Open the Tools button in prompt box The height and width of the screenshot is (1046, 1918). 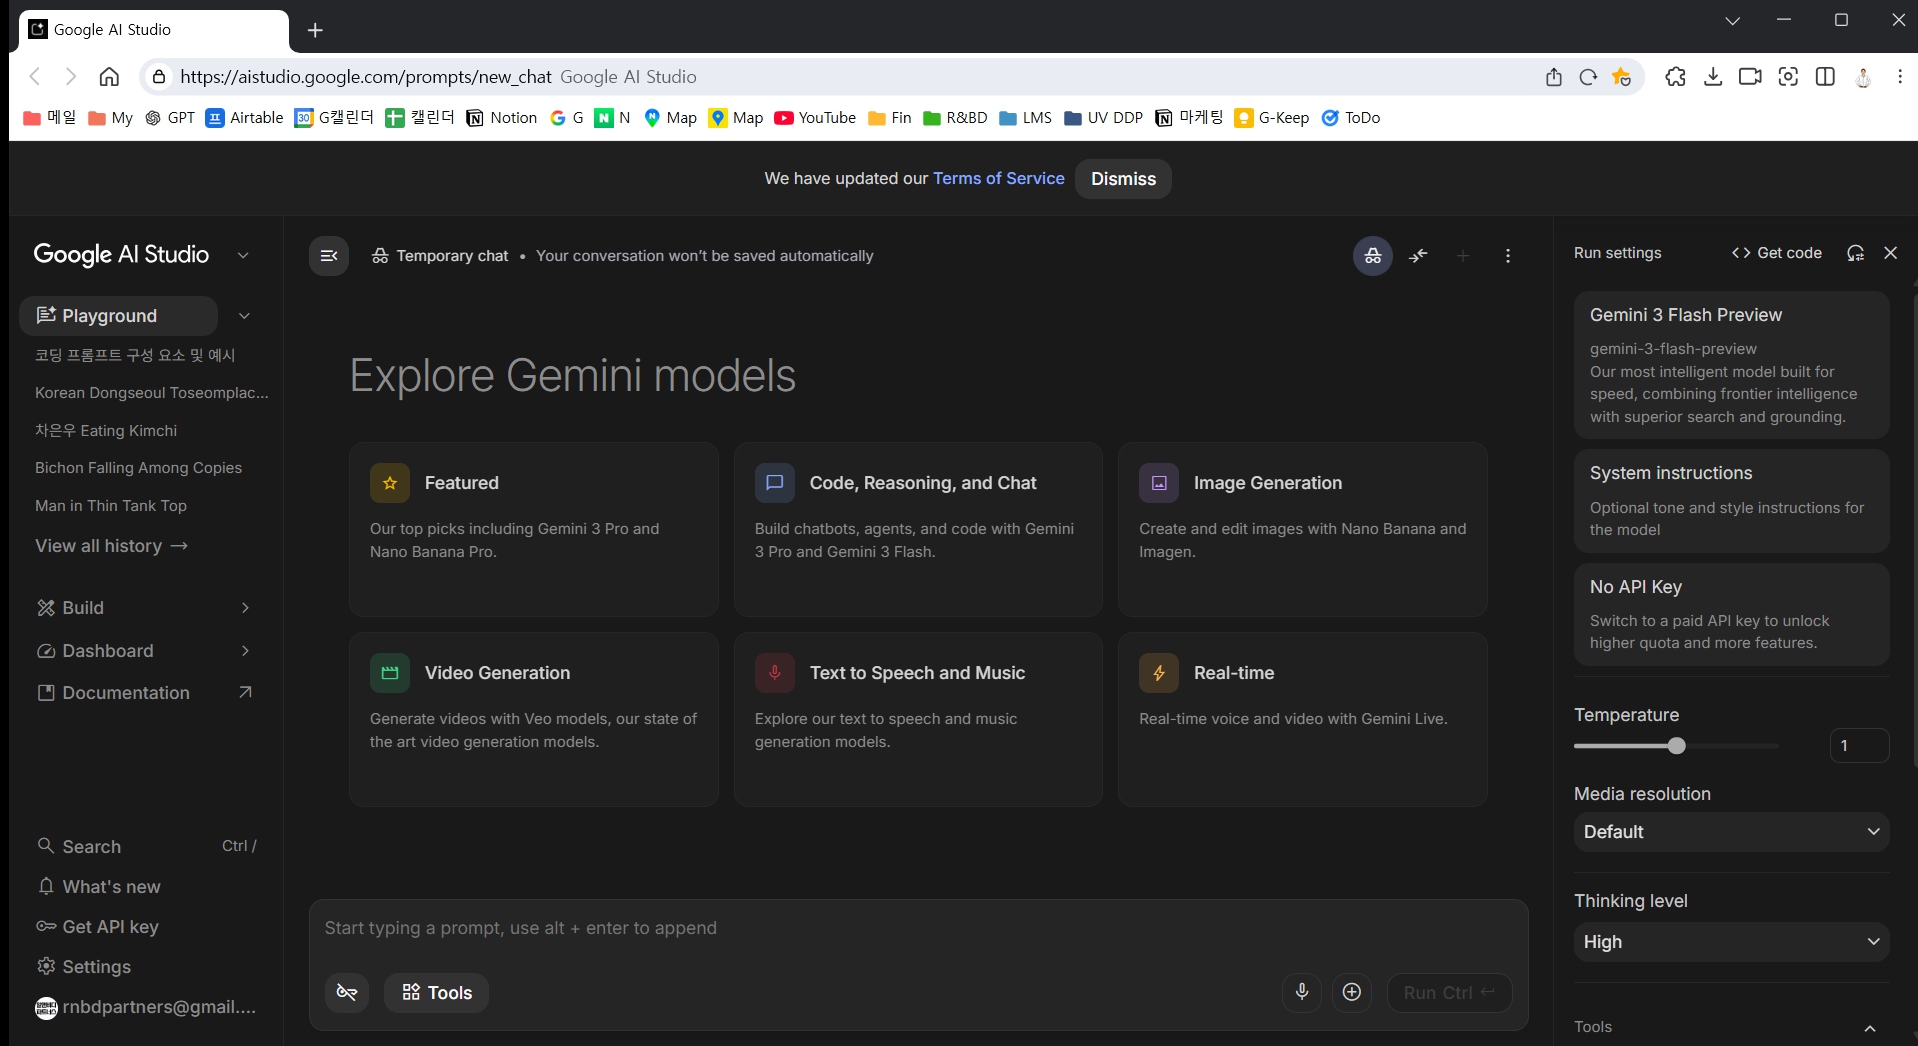click(436, 993)
